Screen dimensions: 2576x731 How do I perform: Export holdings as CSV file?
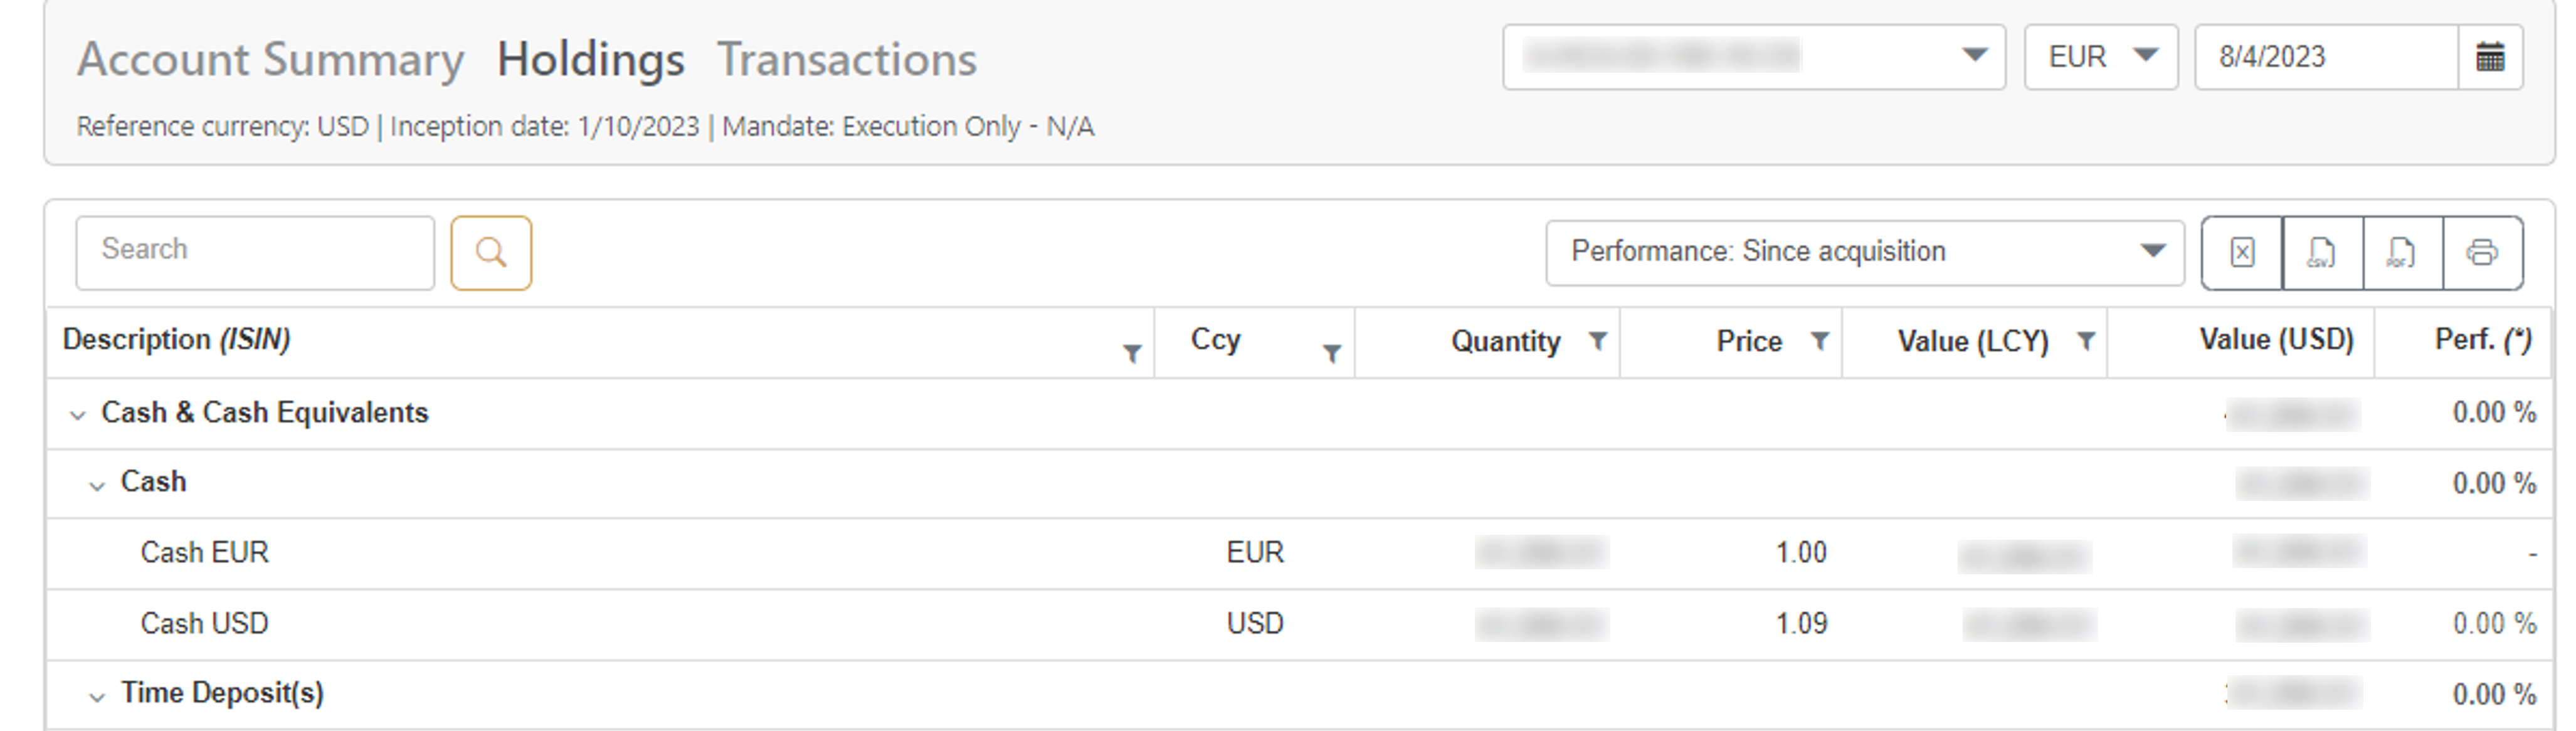pyautogui.click(x=2322, y=253)
